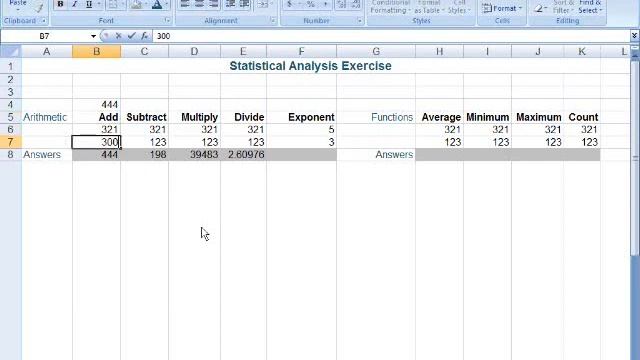The image size is (640, 360).
Task: Open the Alignment dialog launcher
Action: pos(273,20)
